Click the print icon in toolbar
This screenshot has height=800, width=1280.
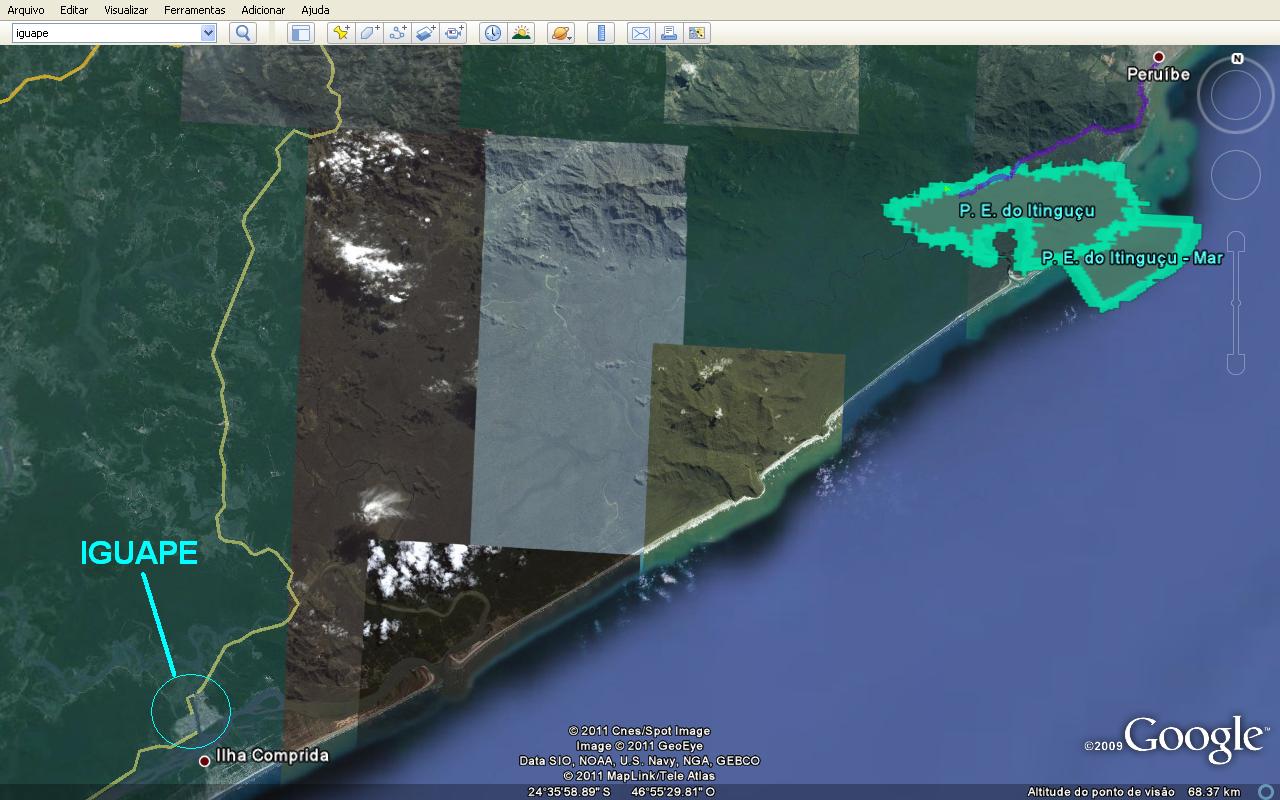pos(669,33)
